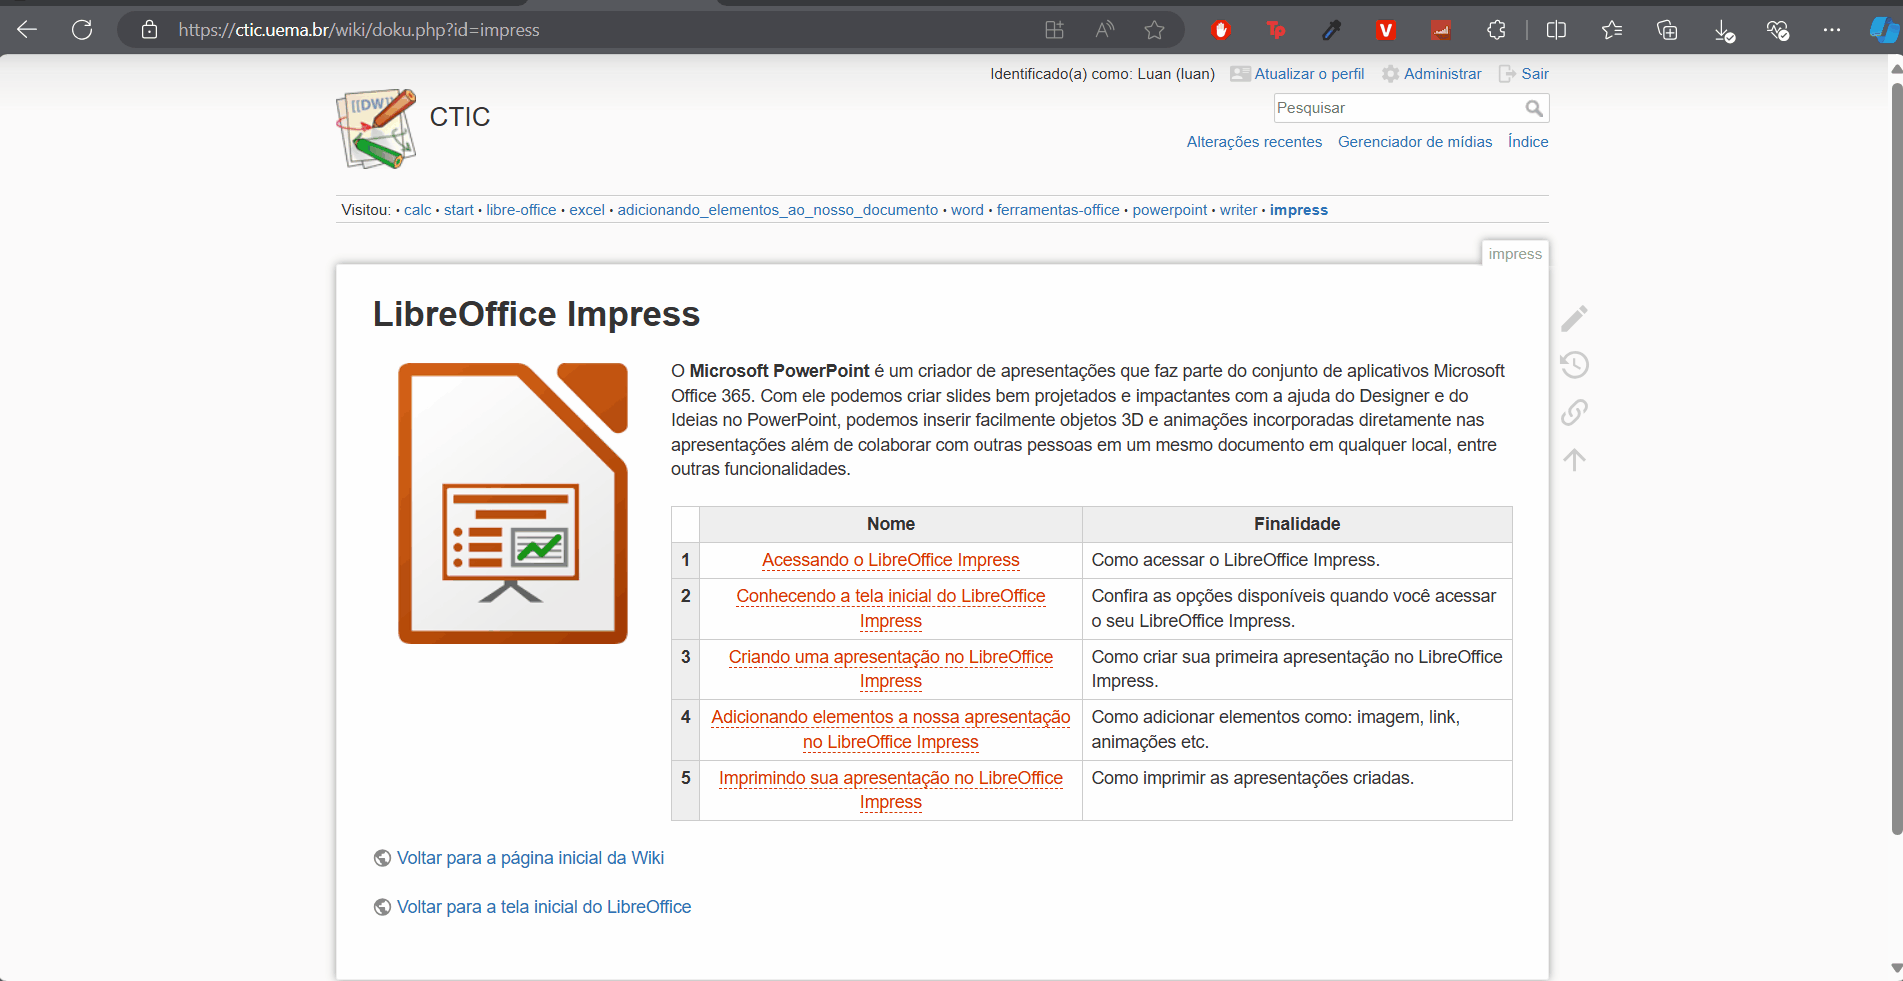
Task: Click the impress page tab label
Action: click(1515, 254)
